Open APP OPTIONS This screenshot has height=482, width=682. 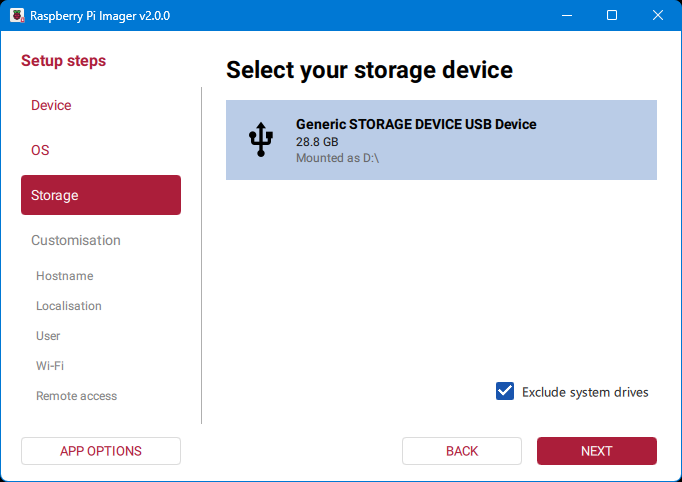click(101, 451)
